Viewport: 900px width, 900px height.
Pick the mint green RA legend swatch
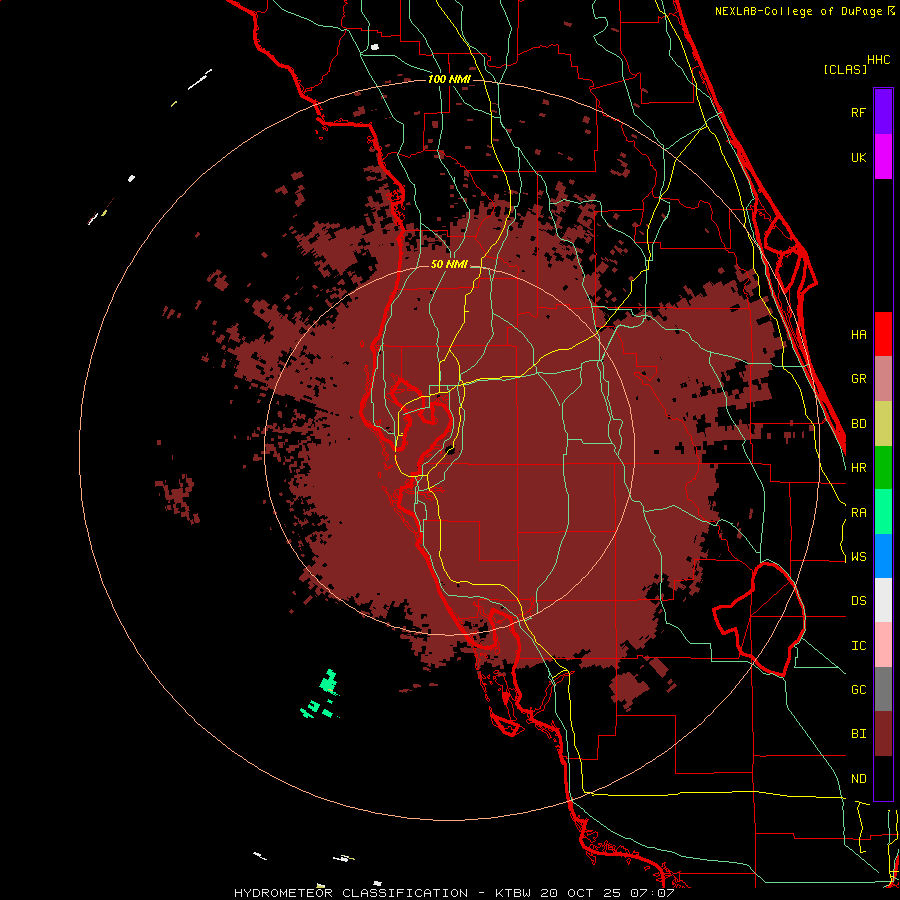[883, 512]
